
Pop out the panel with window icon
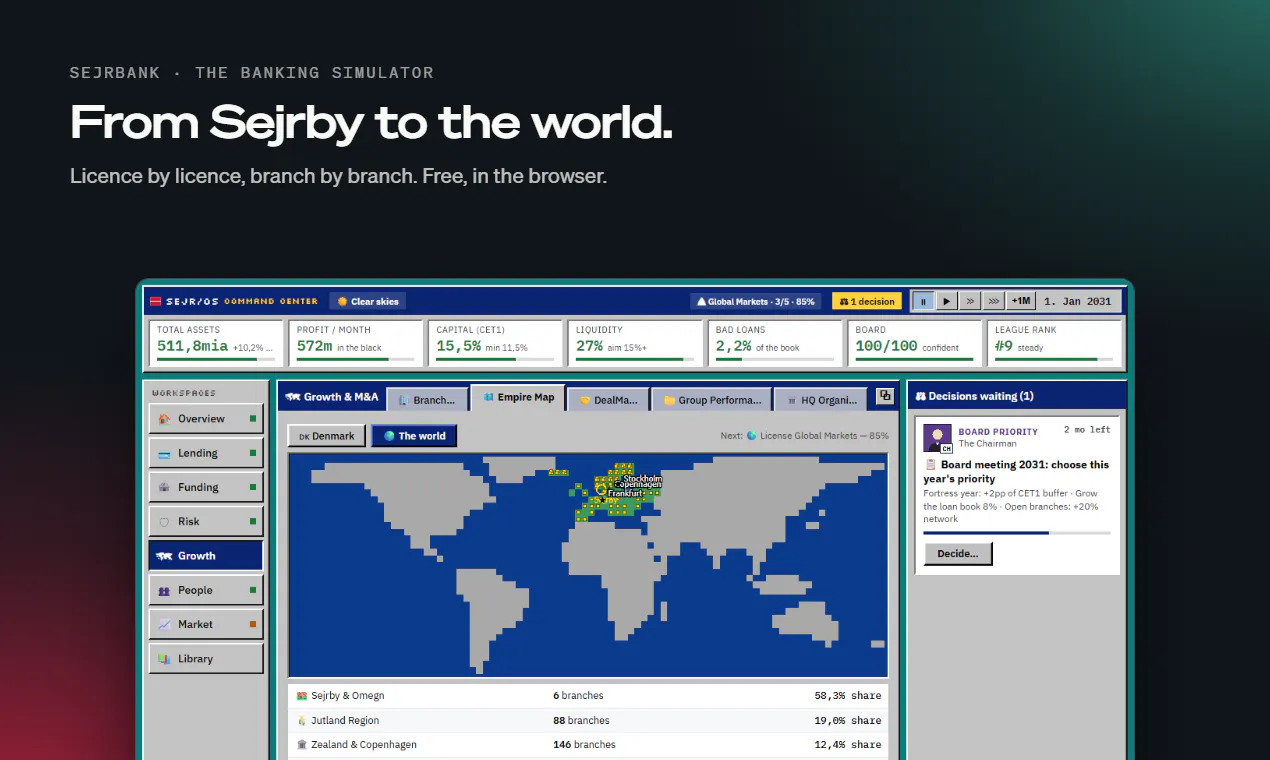[x=885, y=396]
